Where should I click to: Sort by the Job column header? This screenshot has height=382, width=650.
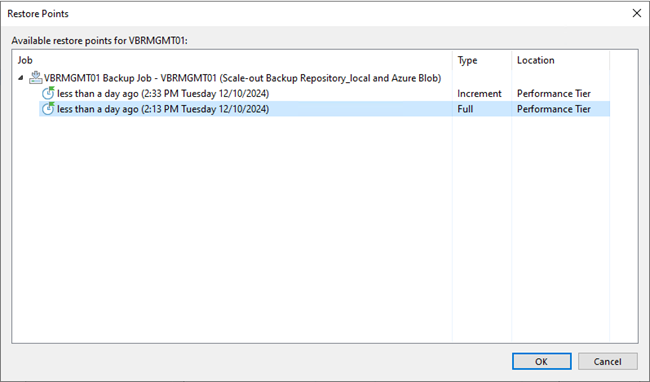(232, 60)
